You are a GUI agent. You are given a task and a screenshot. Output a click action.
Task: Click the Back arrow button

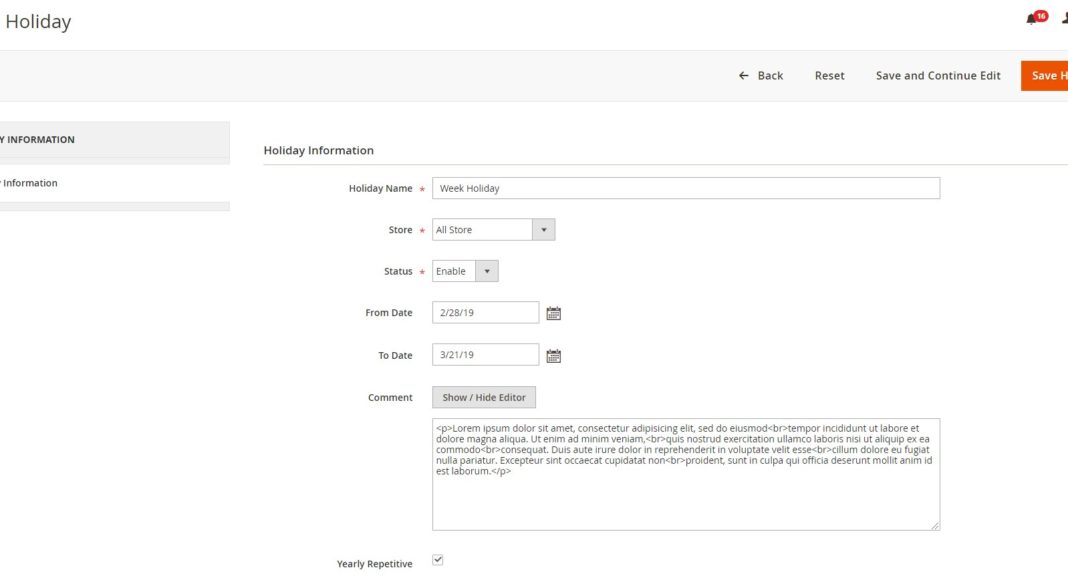pyautogui.click(x=761, y=76)
